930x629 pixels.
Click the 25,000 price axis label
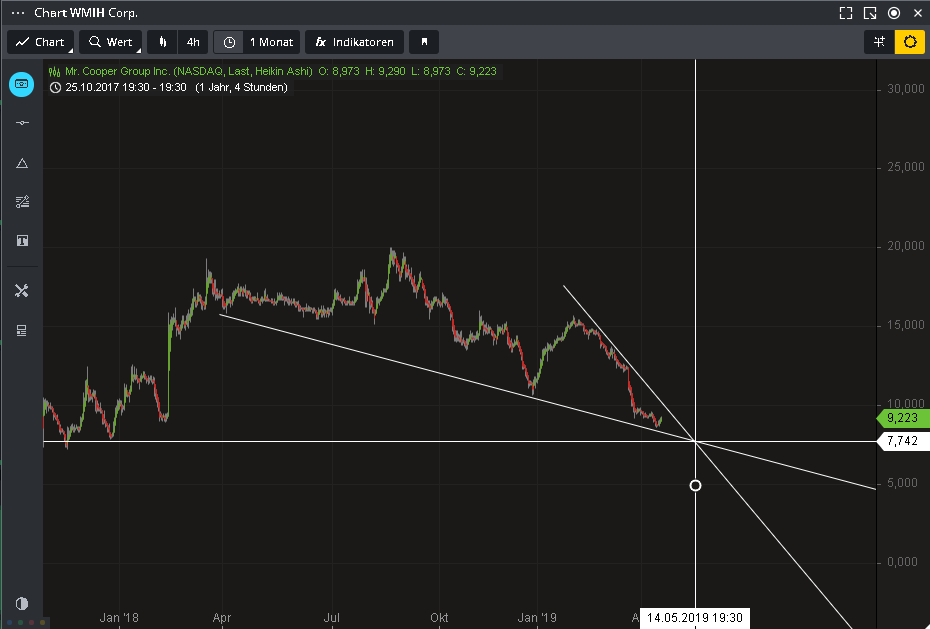tap(906, 167)
